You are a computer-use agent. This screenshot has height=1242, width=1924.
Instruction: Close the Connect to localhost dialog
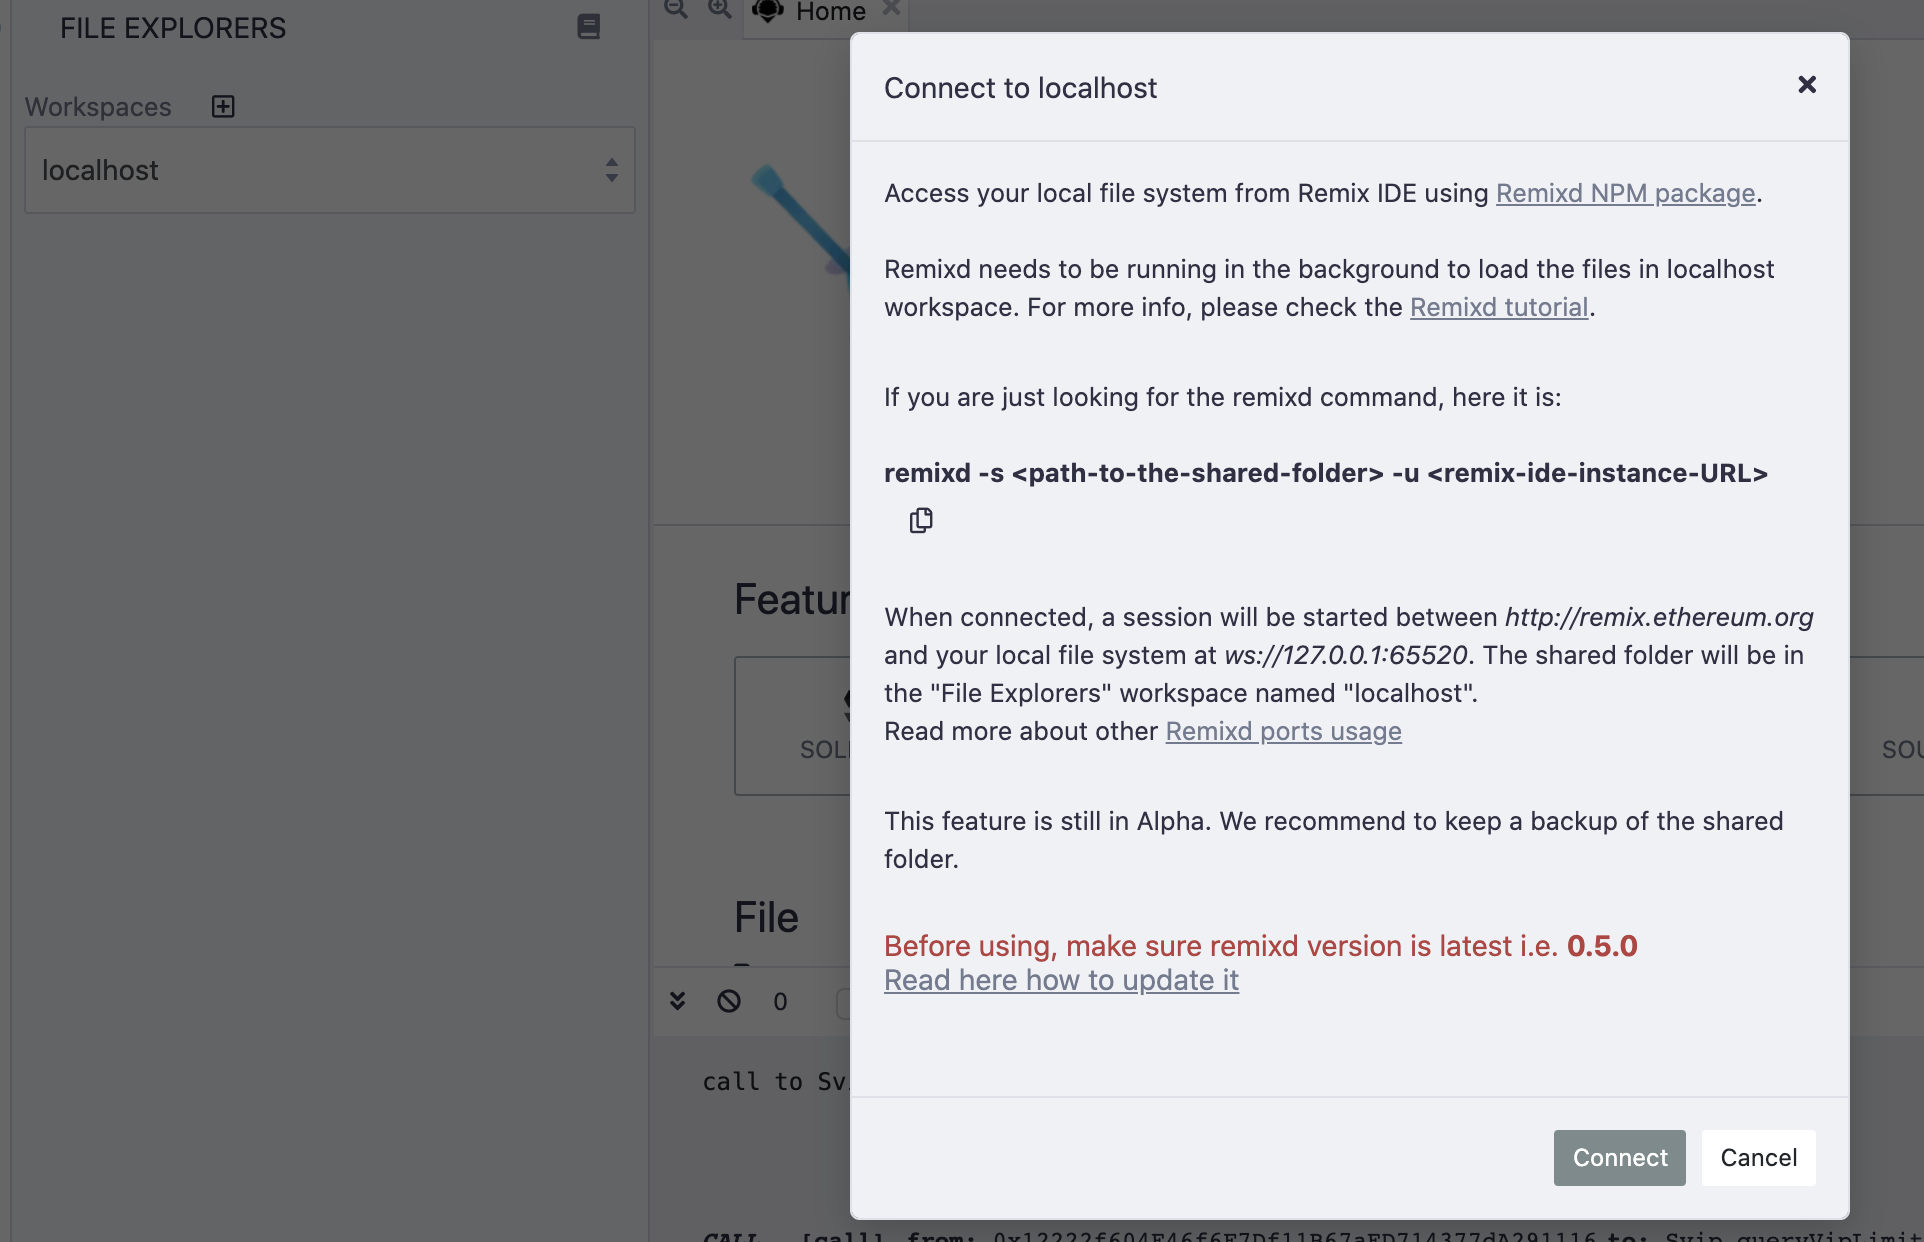(1806, 85)
